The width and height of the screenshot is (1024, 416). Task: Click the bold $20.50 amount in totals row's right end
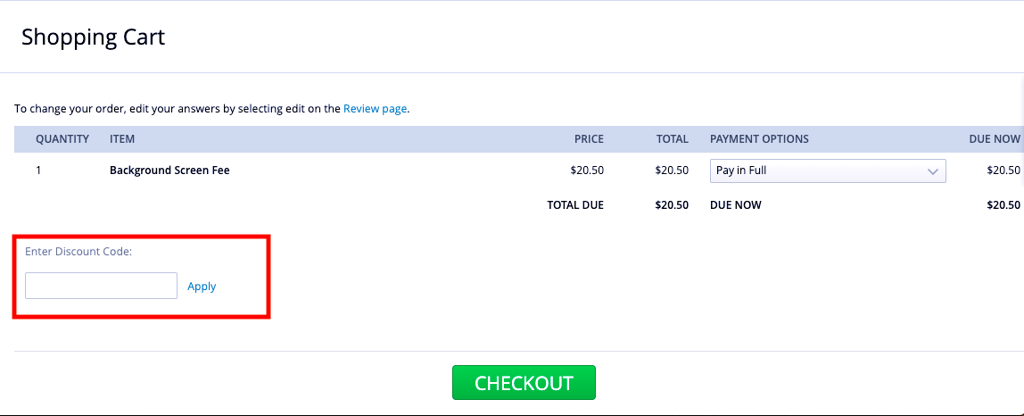[1003, 205]
